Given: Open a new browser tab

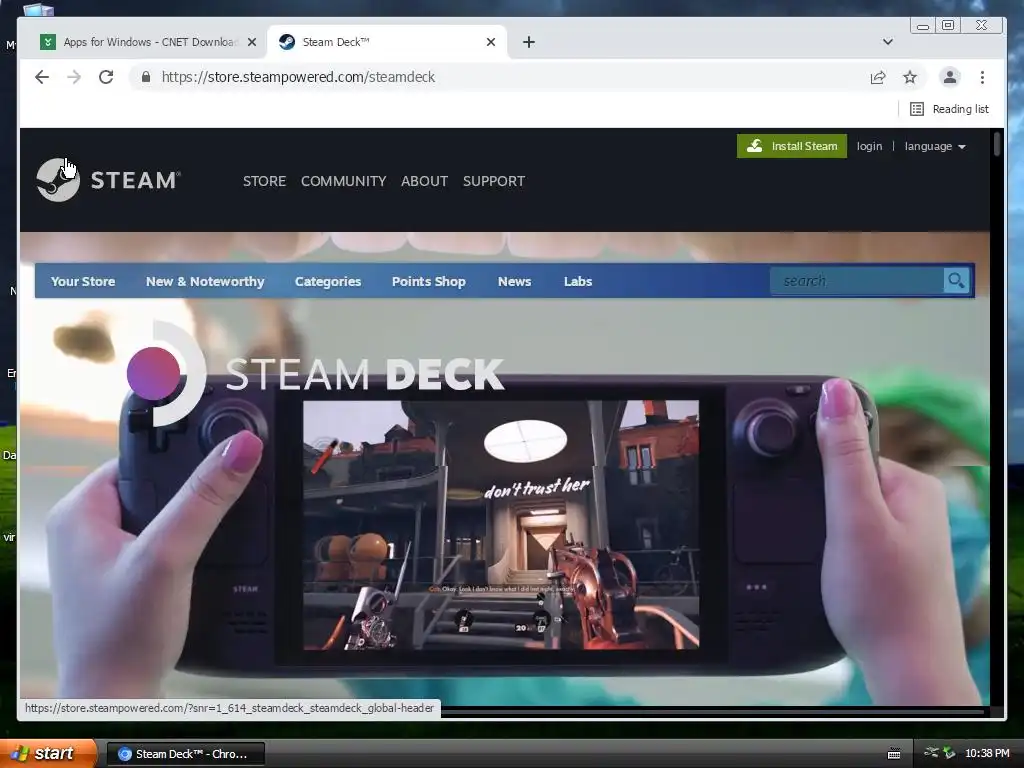Looking at the screenshot, I should [529, 42].
